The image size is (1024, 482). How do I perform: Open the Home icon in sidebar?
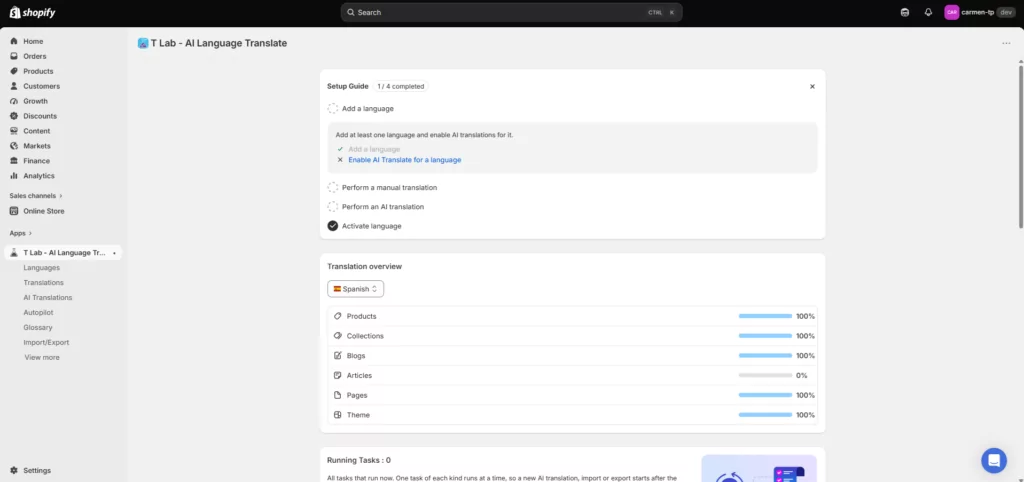14,41
